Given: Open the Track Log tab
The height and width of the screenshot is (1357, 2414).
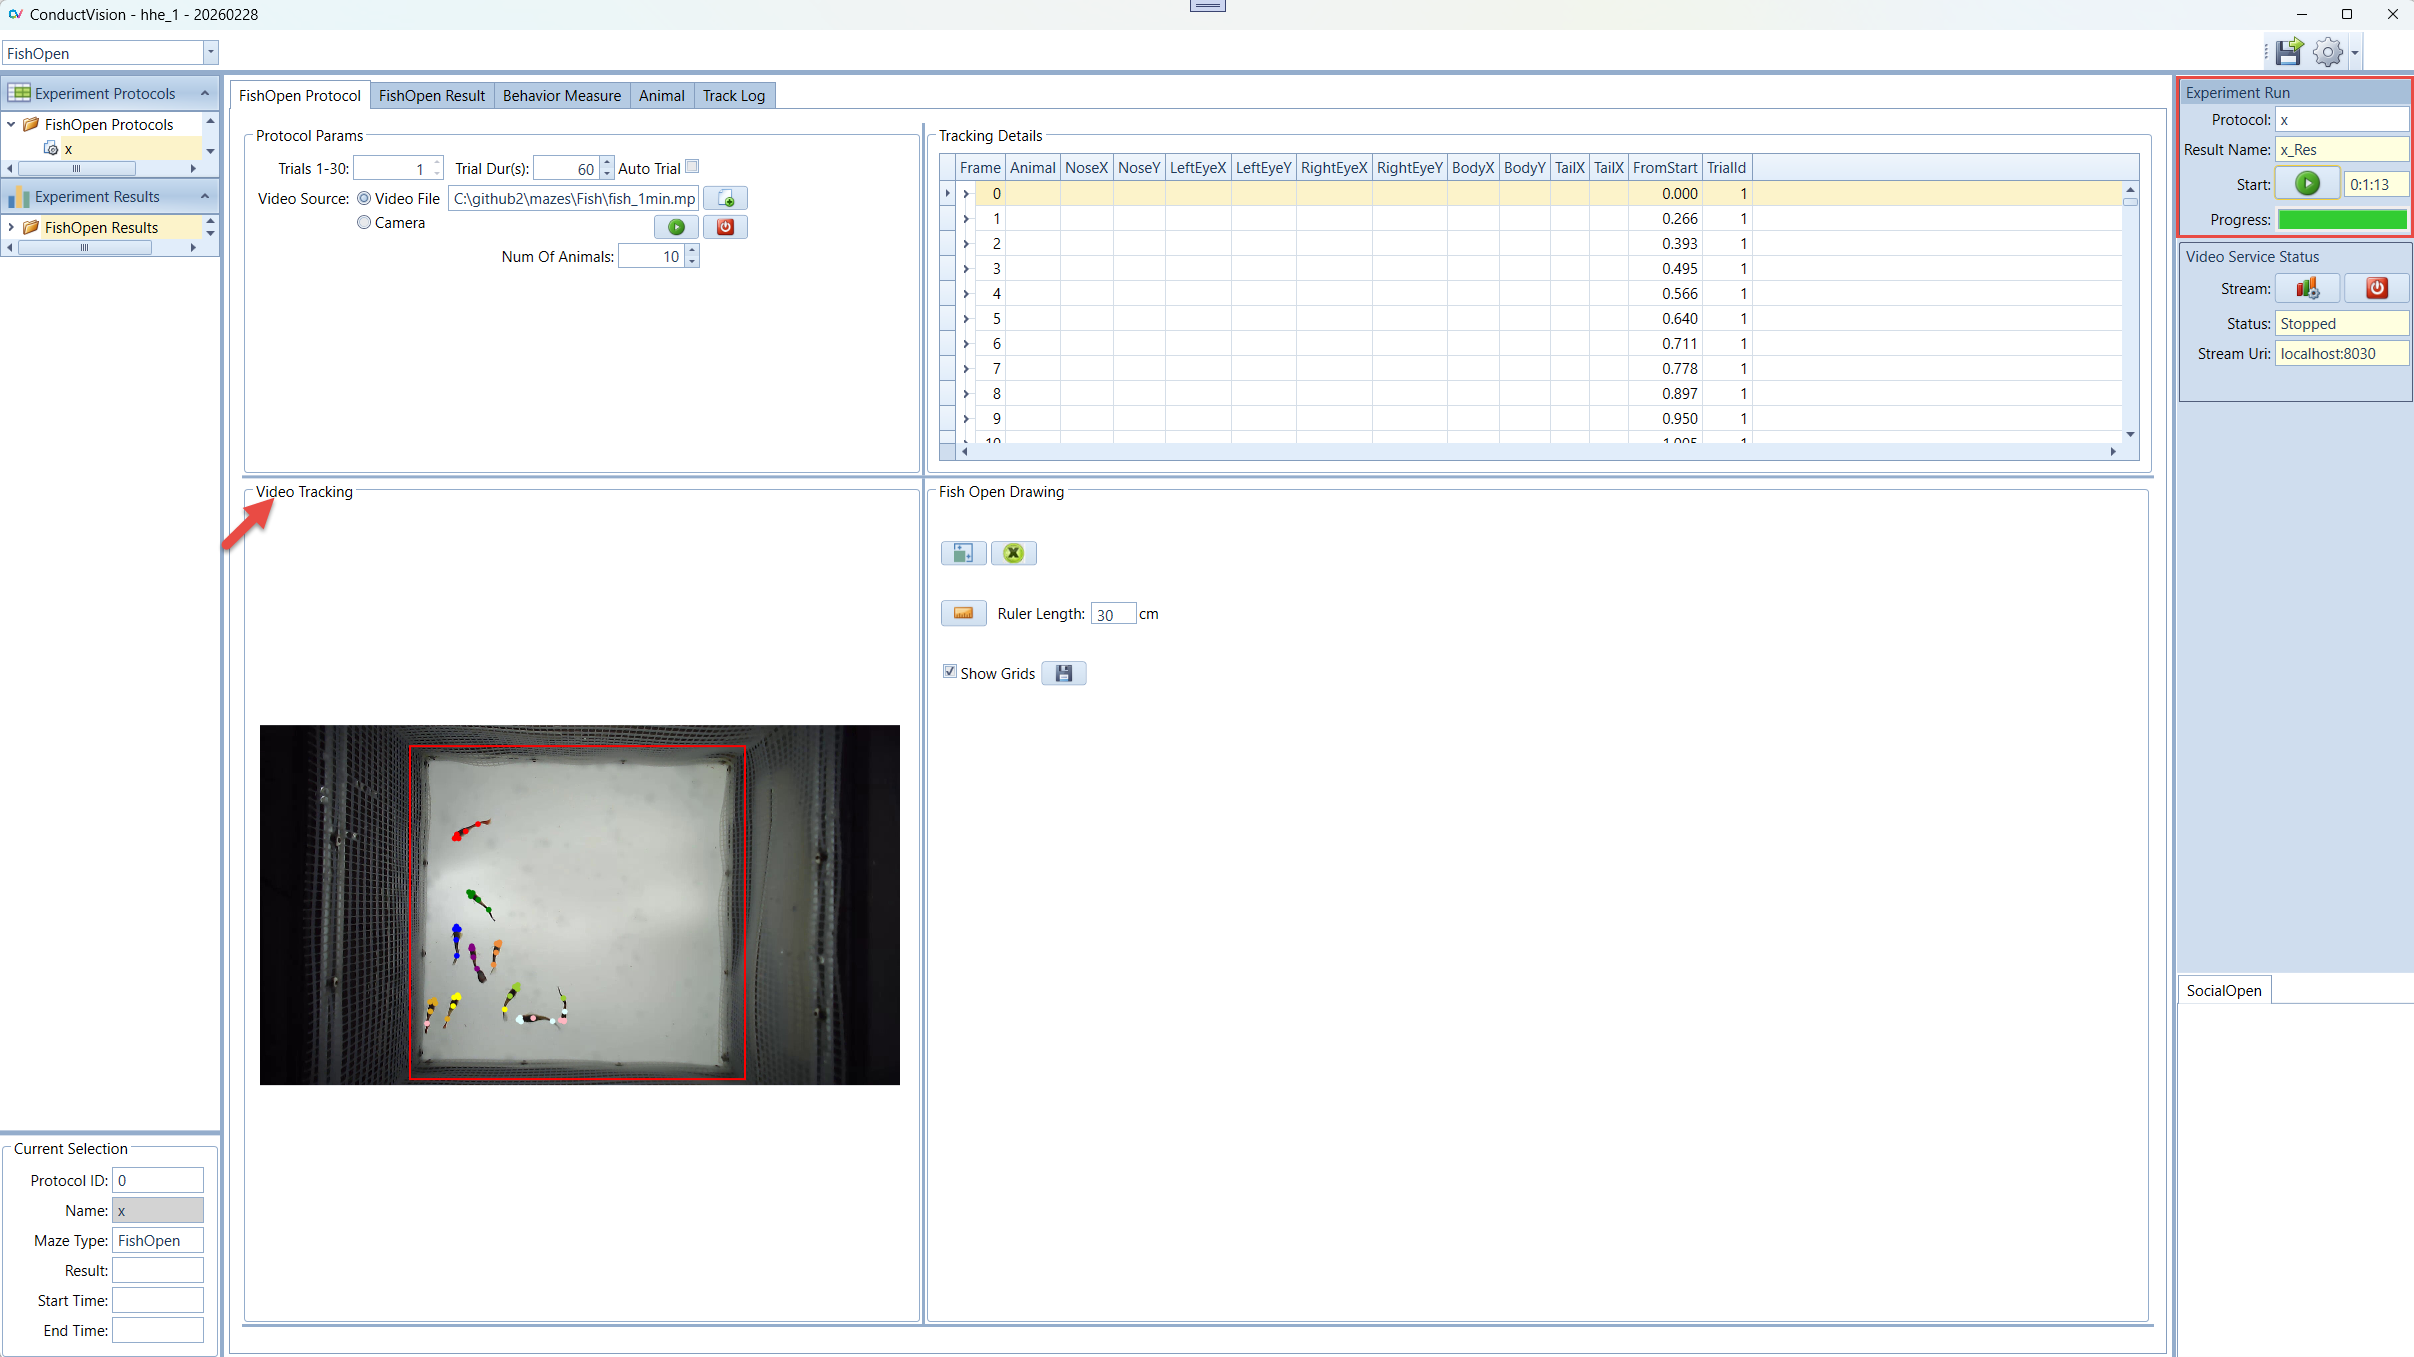Looking at the screenshot, I should [733, 95].
